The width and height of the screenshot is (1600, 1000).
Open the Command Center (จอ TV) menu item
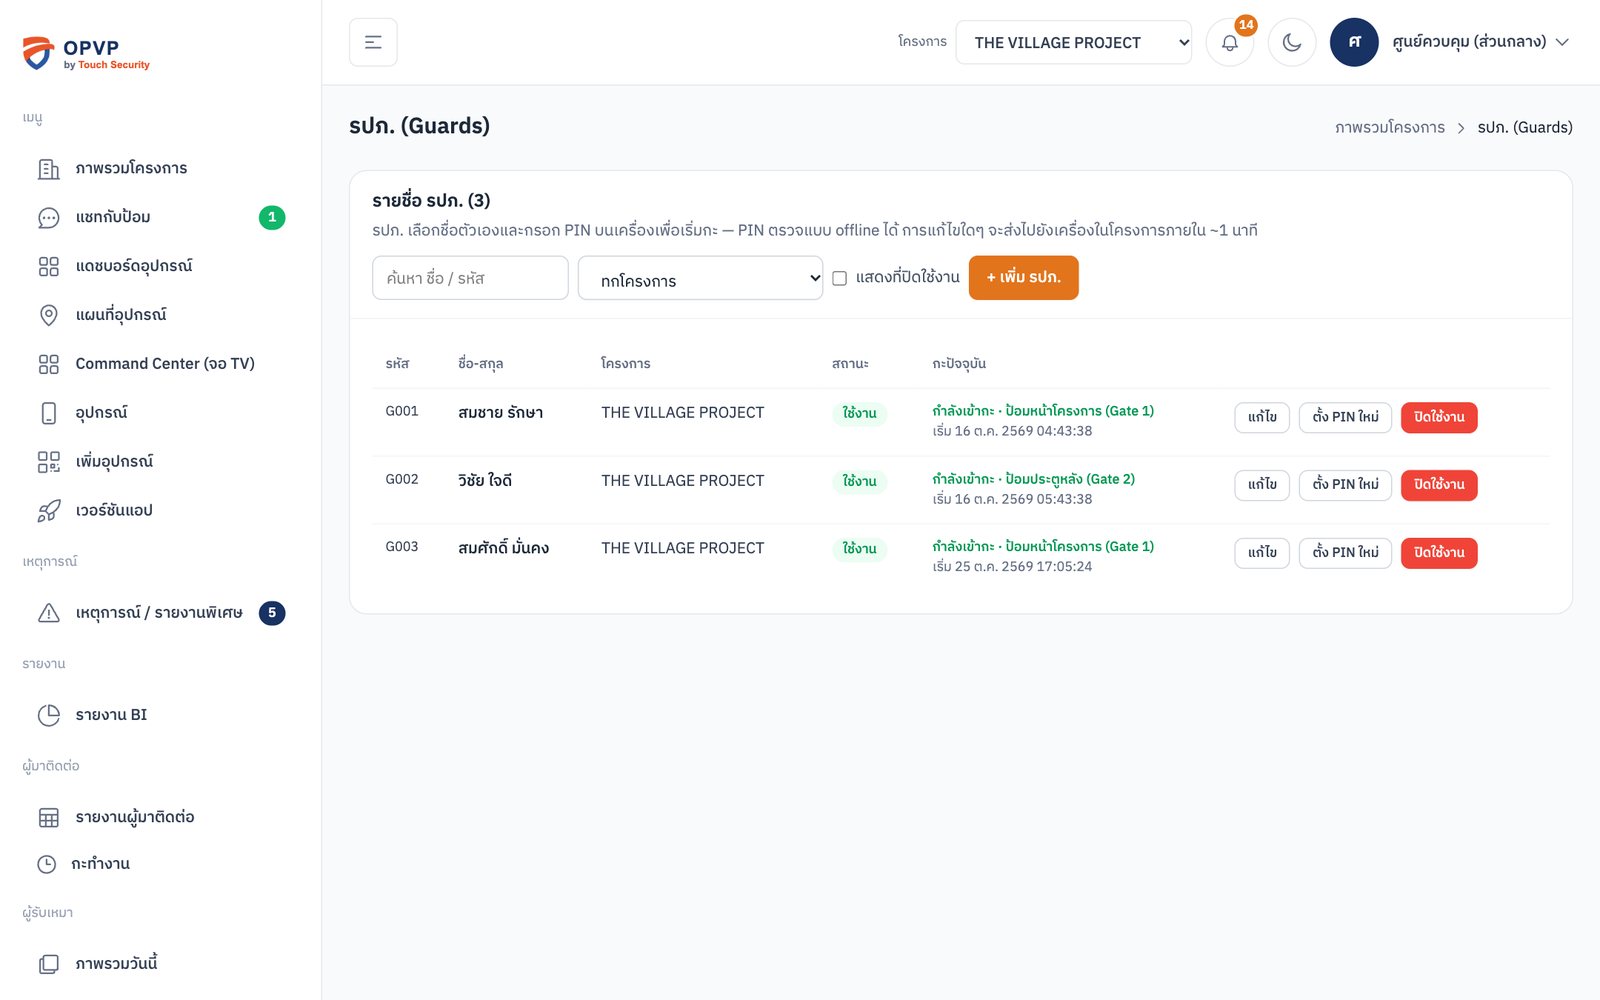tap(160, 364)
